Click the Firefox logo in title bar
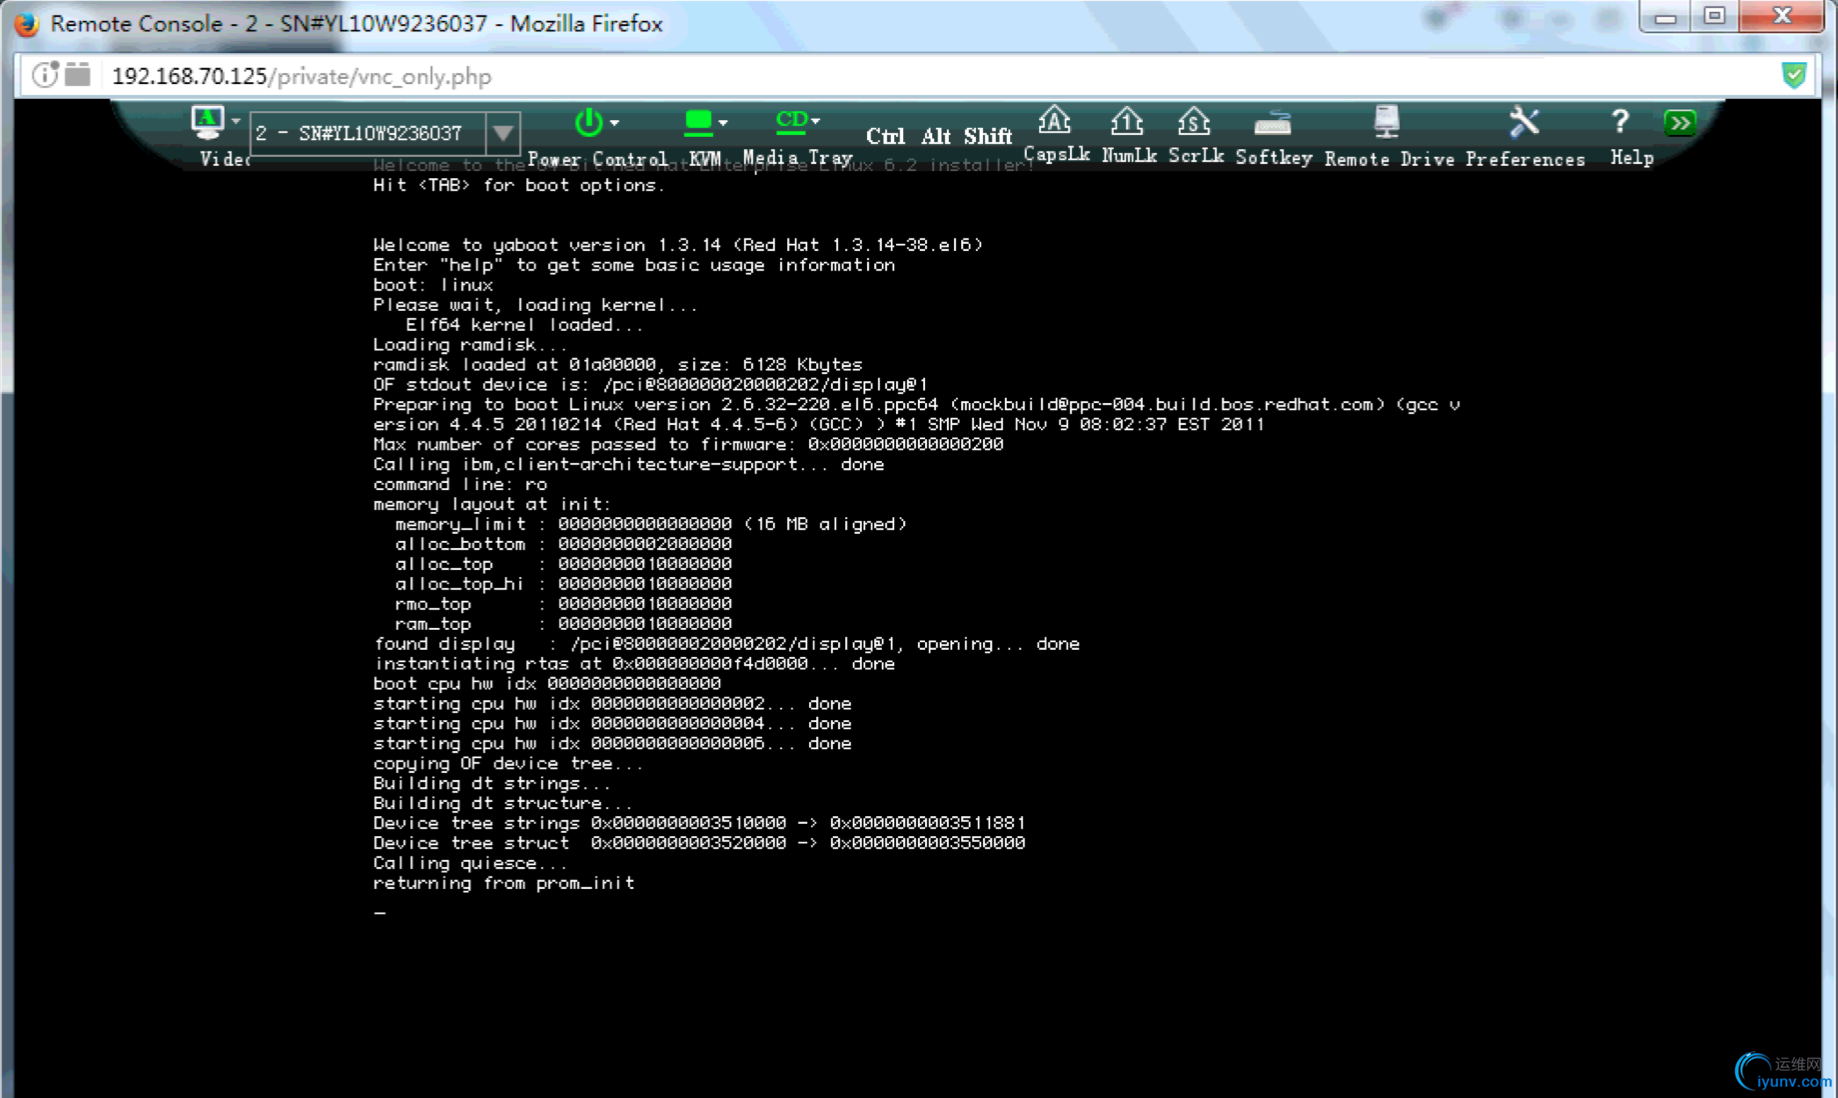The height and width of the screenshot is (1098, 1838). click(x=27, y=23)
